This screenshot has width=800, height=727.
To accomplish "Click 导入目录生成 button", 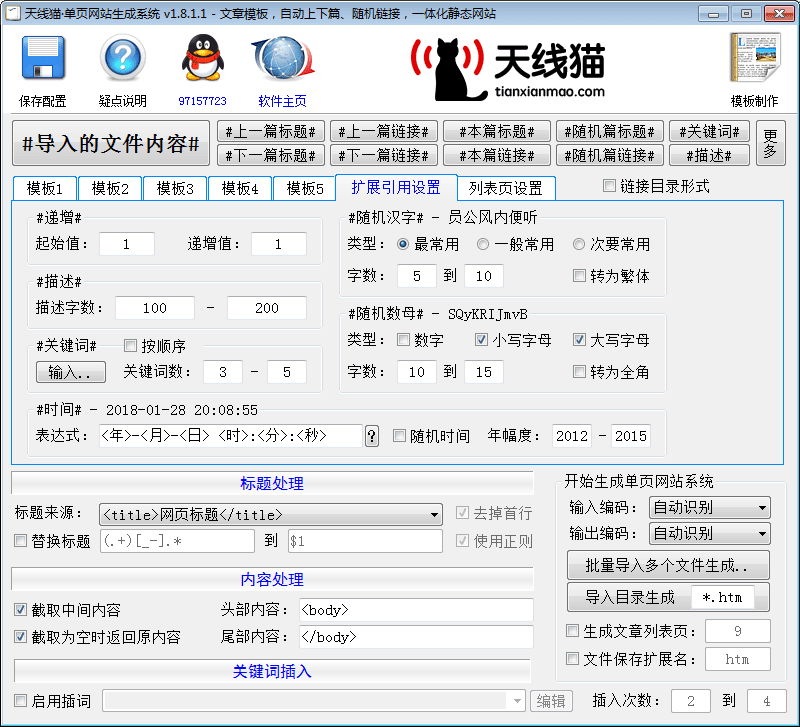I will click(x=630, y=597).
